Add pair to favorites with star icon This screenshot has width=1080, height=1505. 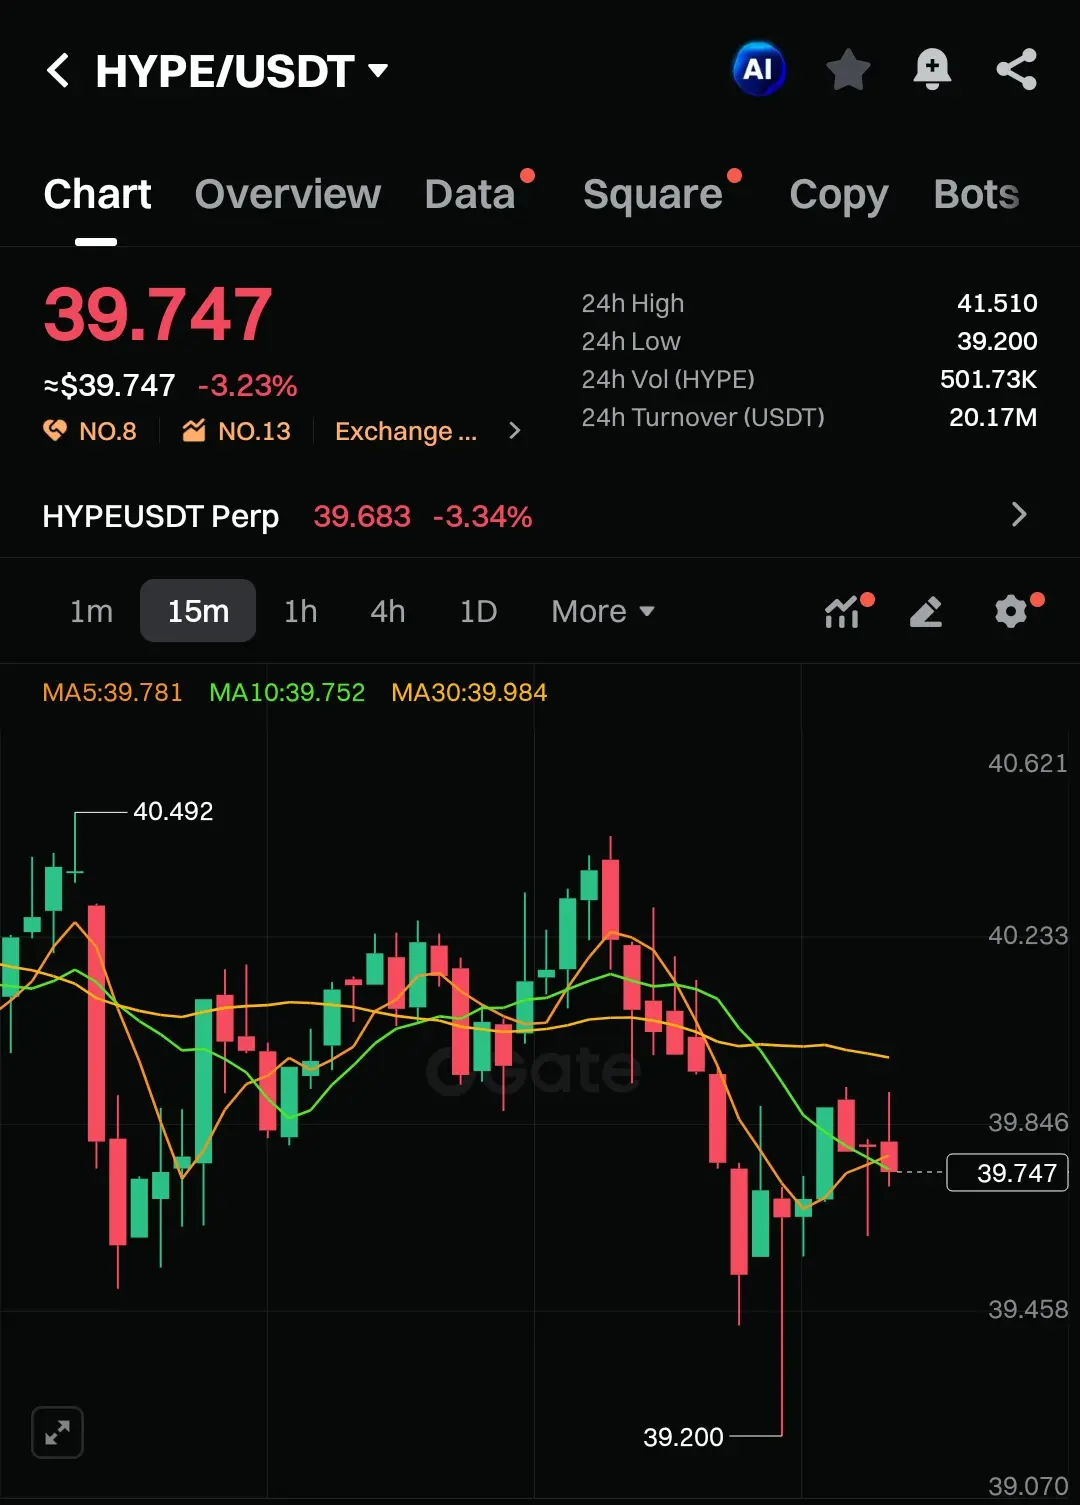coord(848,70)
